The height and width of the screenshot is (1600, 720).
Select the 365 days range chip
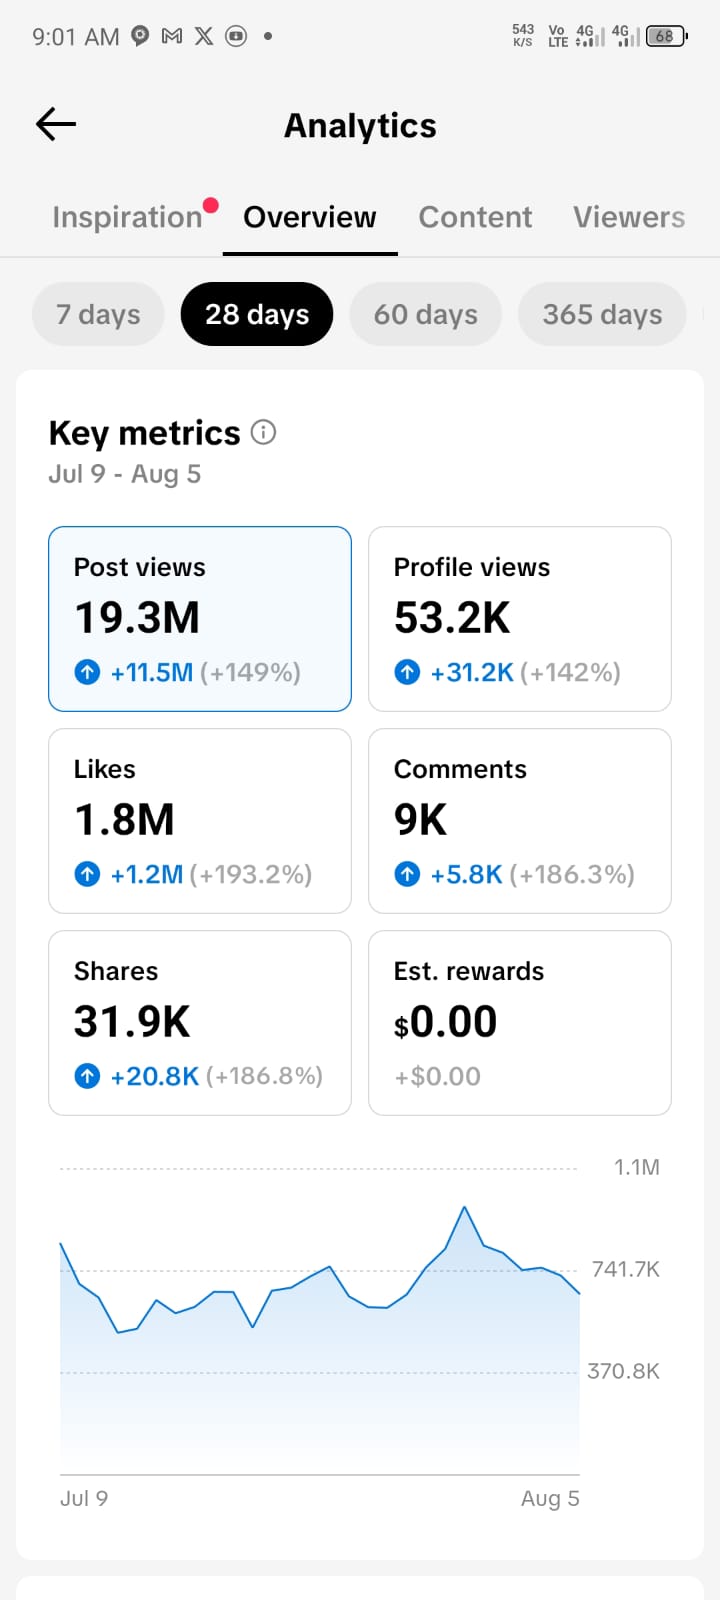click(602, 314)
